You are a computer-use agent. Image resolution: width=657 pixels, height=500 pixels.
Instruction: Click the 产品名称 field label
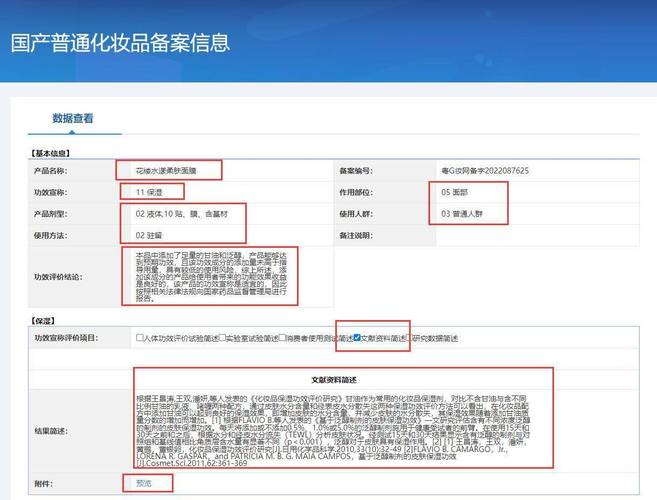point(50,171)
